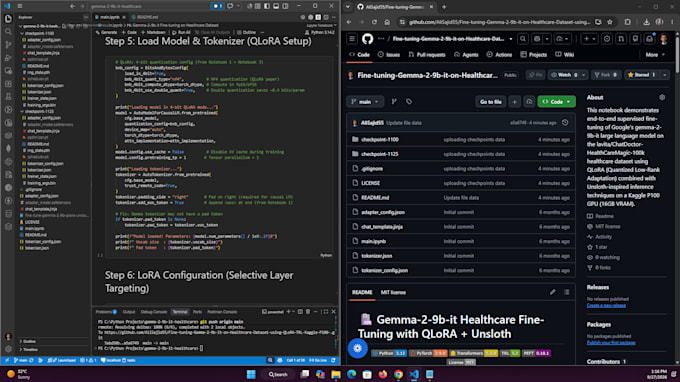
Task: Open the GitHub create new plus dropdown
Action: coord(589,39)
